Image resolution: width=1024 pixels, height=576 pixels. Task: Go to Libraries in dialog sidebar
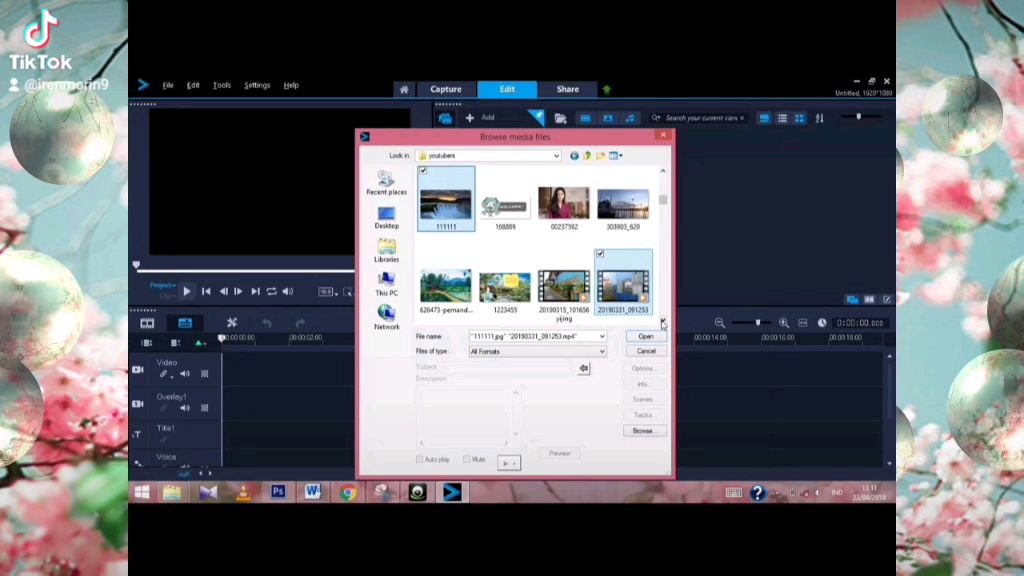386,251
